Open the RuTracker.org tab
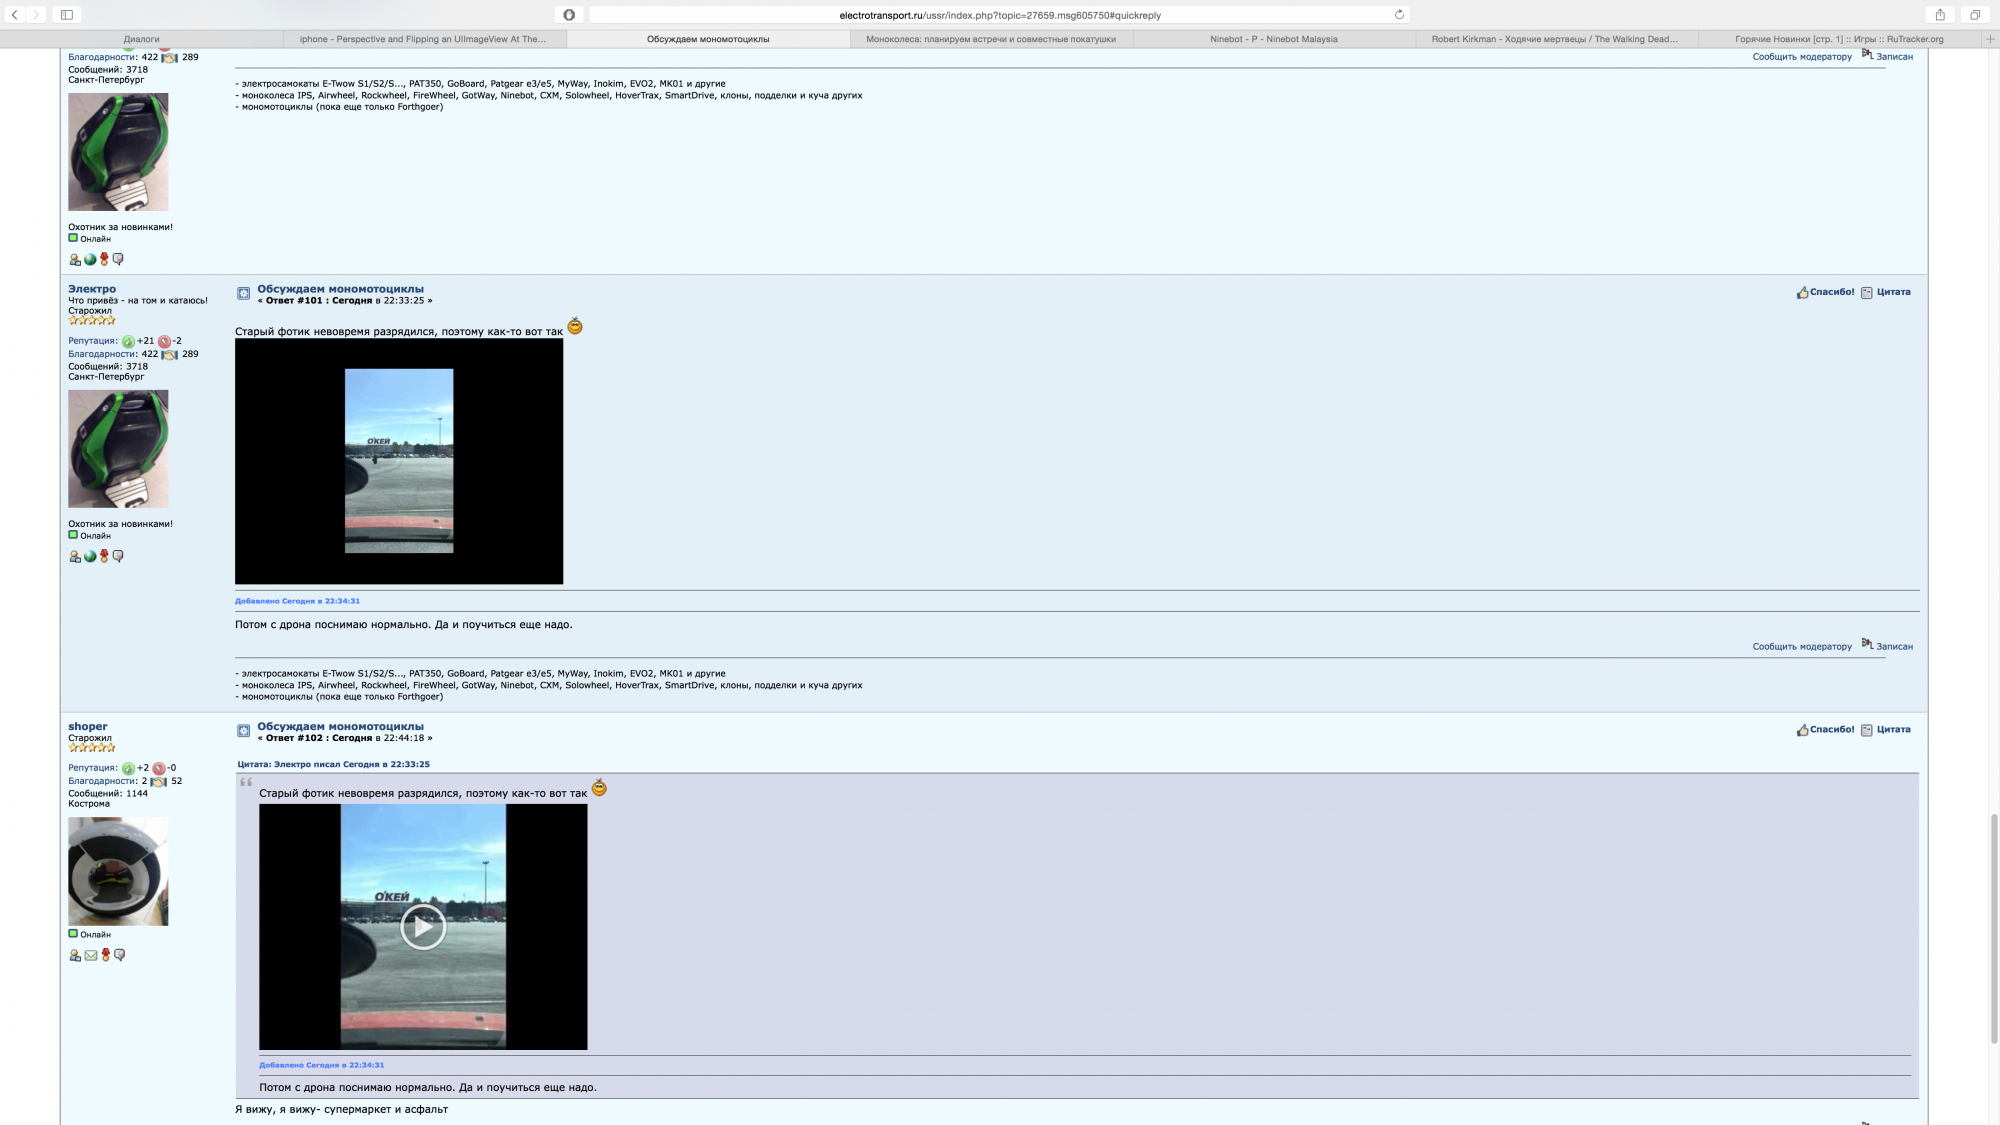This screenshot has width=2000, height=1125. pos(1838,39)
